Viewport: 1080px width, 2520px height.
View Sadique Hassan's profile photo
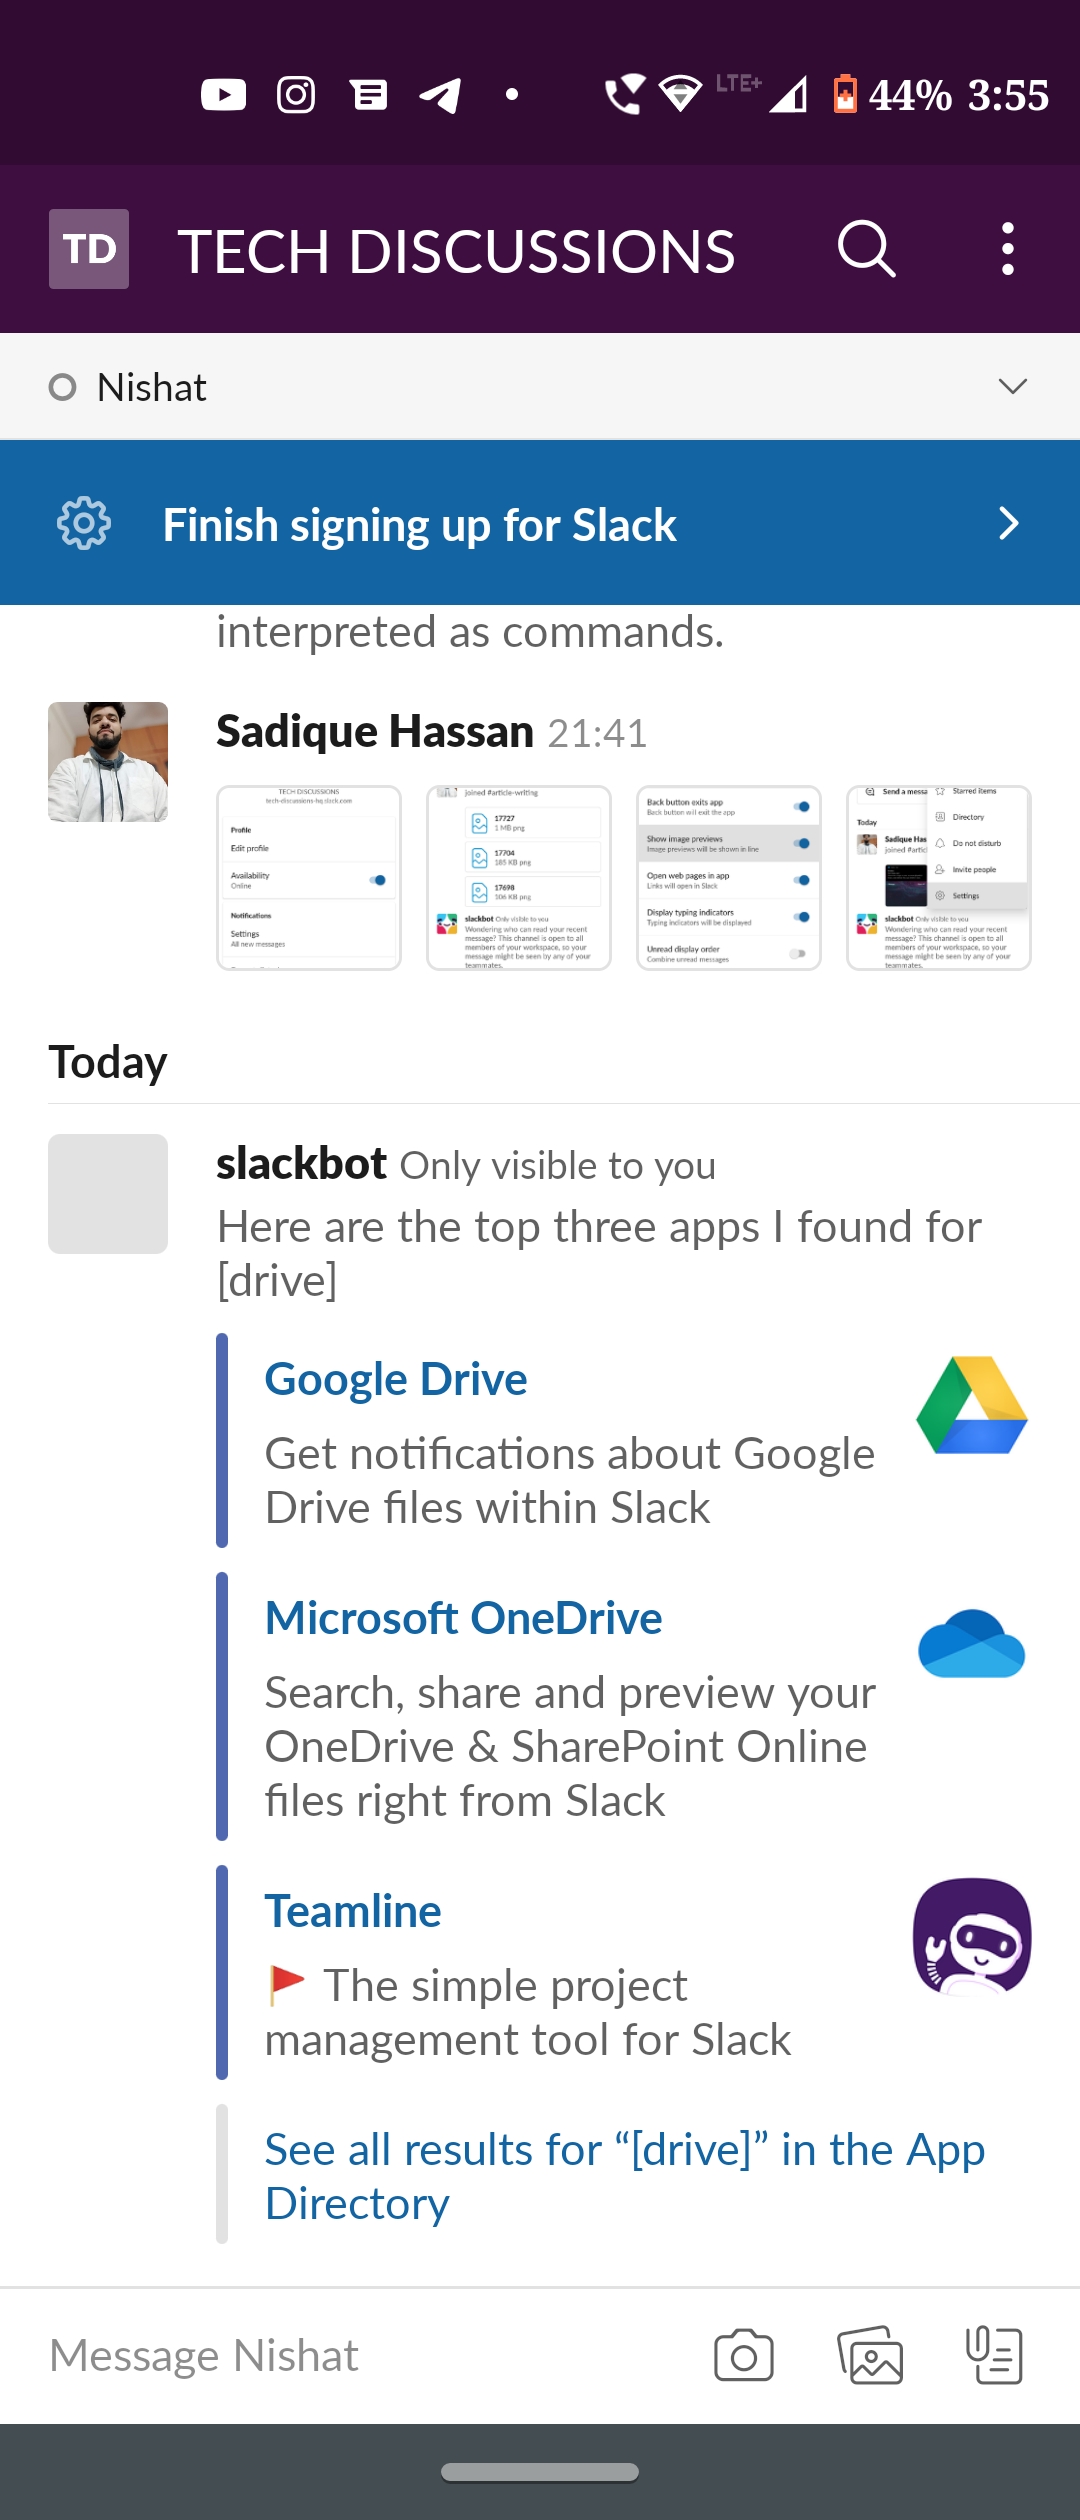pos(108,762)
